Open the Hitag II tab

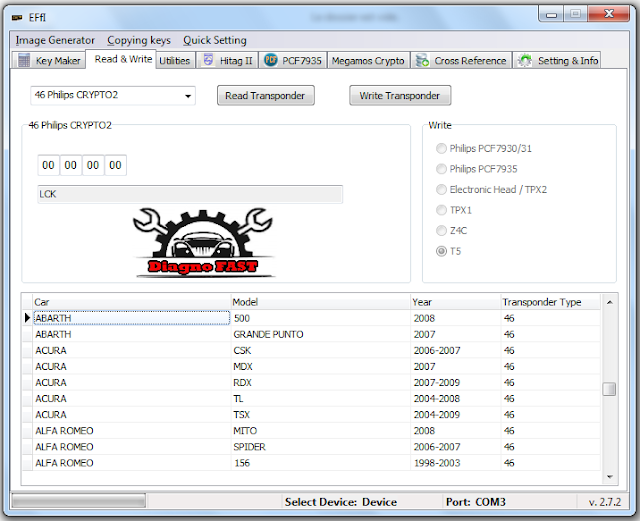click(x=227, y=60)
